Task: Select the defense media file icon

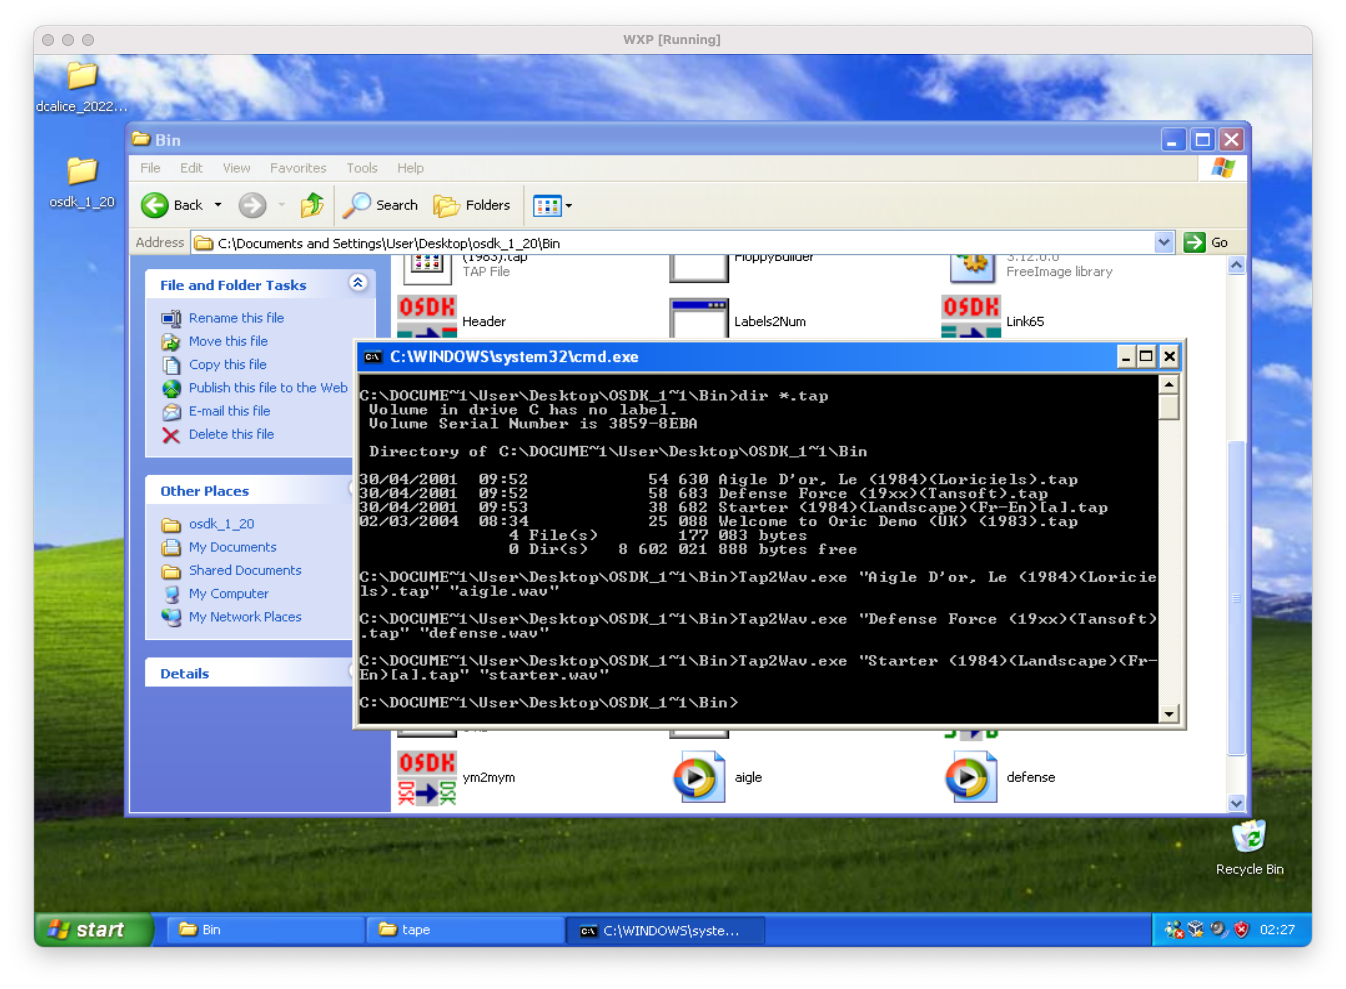Action: pos(971,777)
